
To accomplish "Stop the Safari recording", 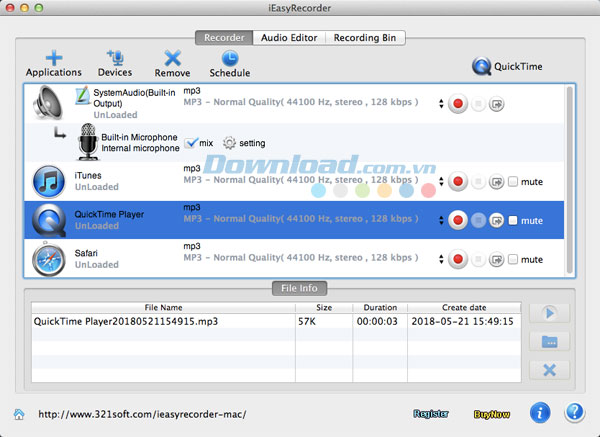I will click(x=478, y=259).
